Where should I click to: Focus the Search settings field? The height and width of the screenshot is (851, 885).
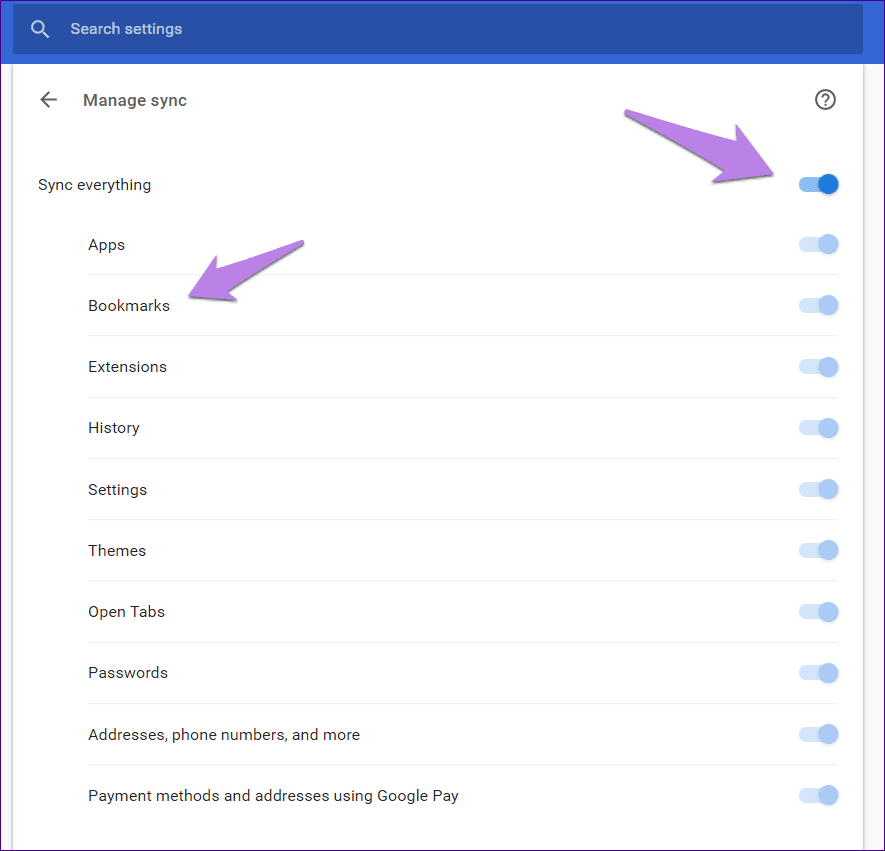[x=437, y=29]
